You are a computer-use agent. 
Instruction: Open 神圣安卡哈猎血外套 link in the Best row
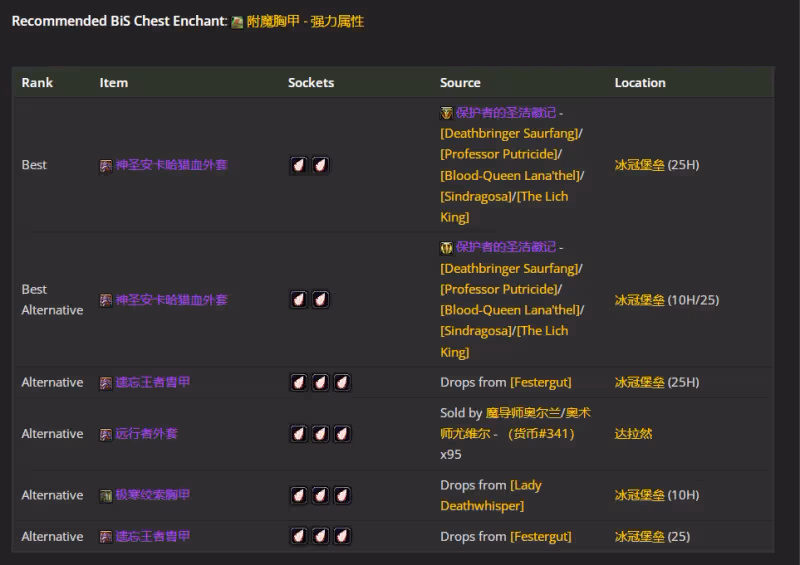(x=171, y=165)
